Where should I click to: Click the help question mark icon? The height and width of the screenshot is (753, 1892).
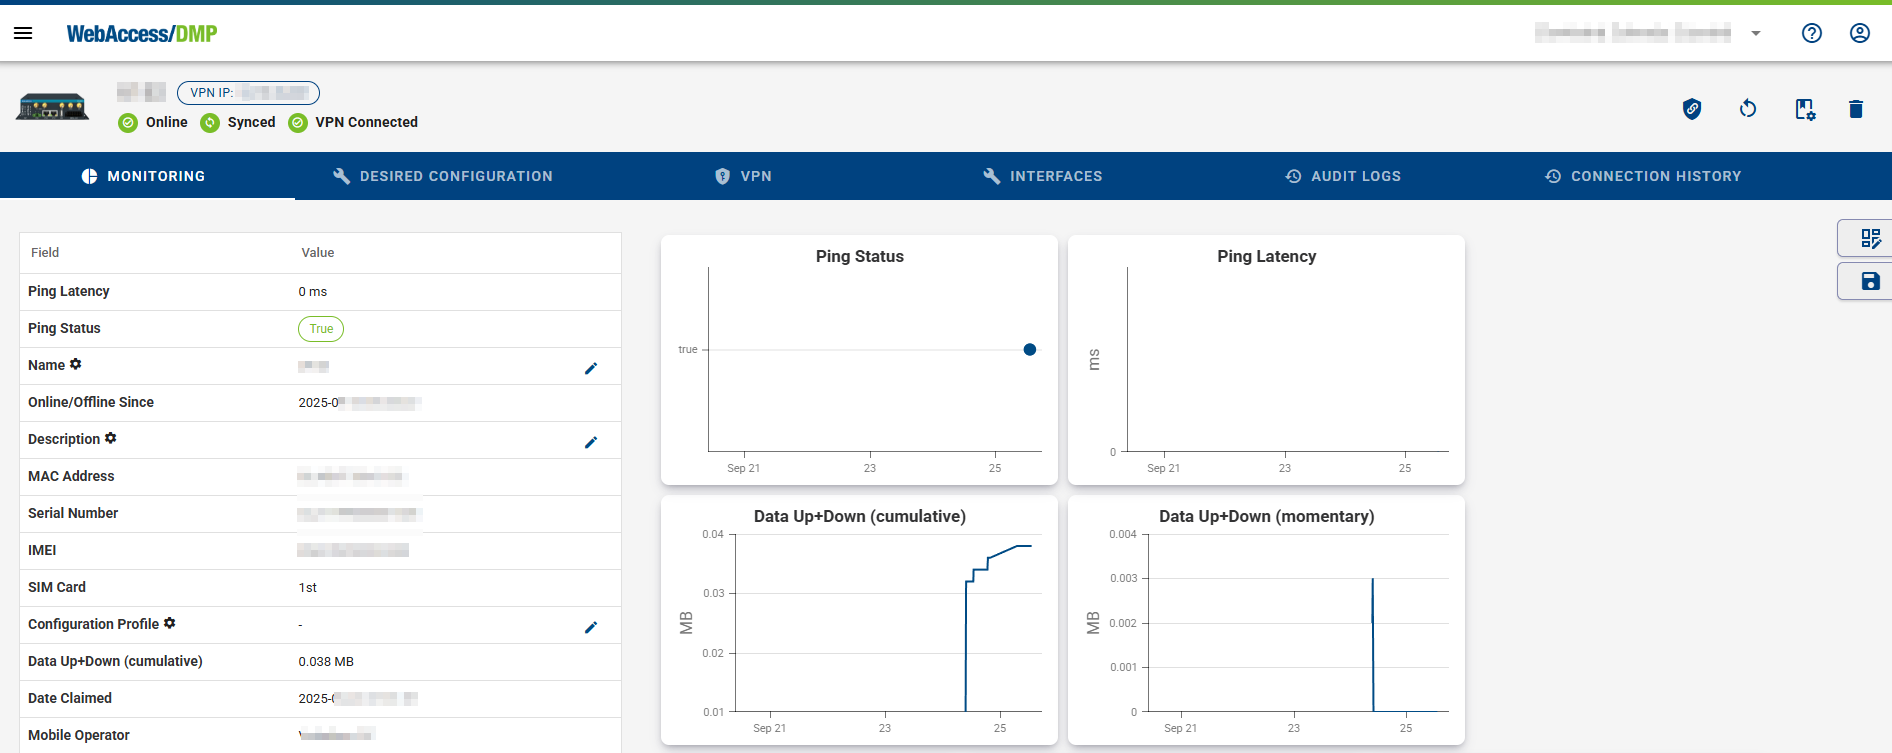click(1811, 33)
